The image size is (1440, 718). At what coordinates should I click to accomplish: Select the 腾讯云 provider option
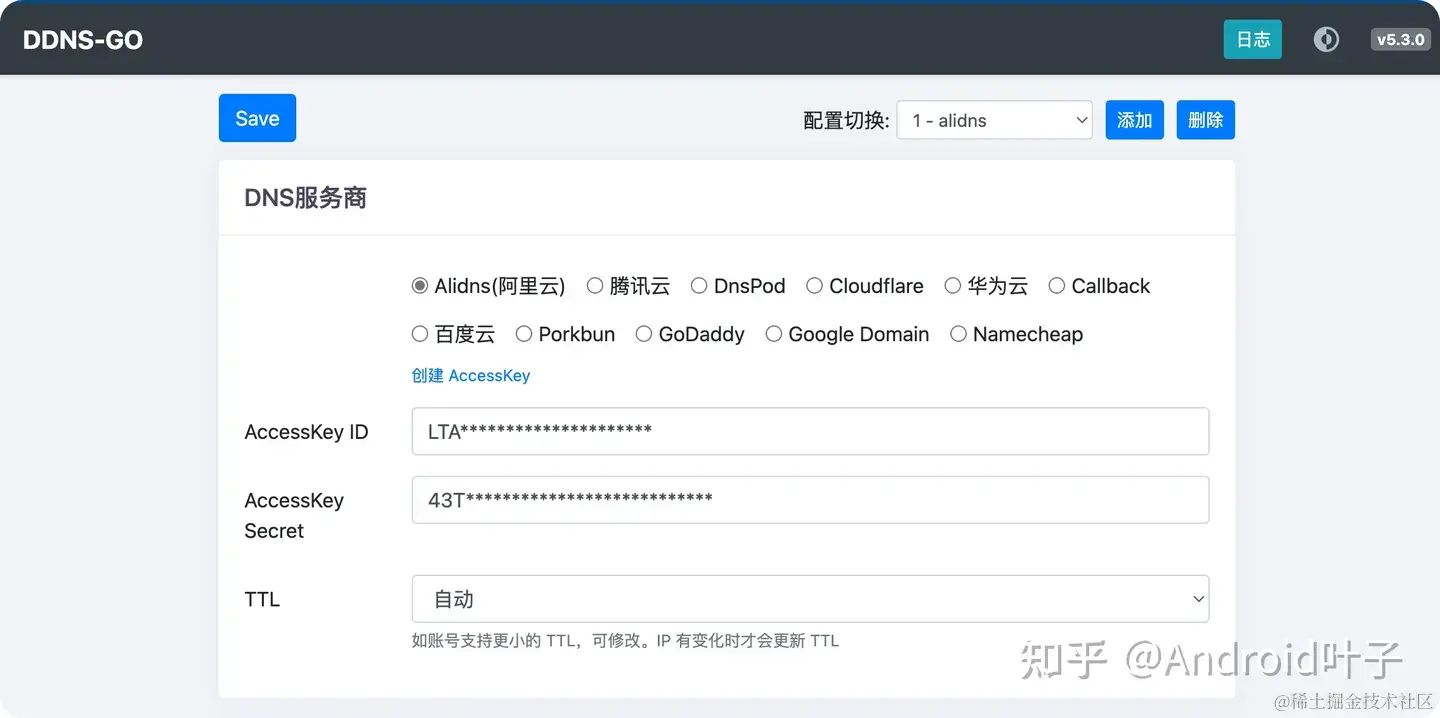(595, 286)
